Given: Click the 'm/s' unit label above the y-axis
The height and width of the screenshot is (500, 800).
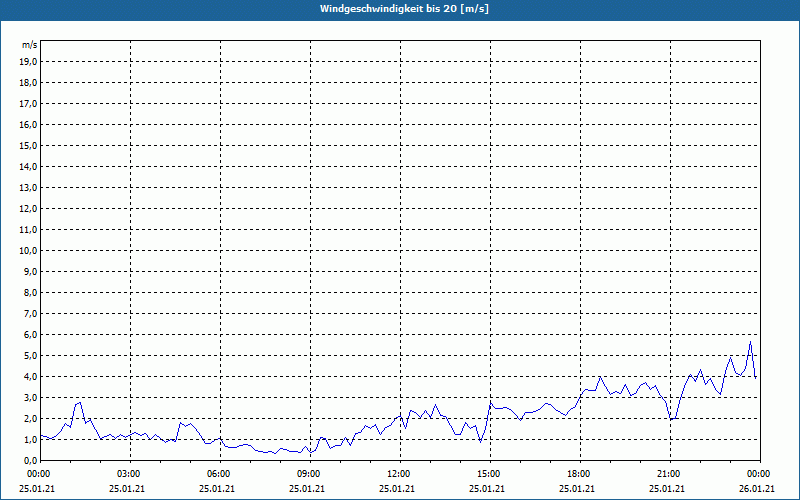Looking at the screenshot, I should pyautogui.click(x=29, y=45).
